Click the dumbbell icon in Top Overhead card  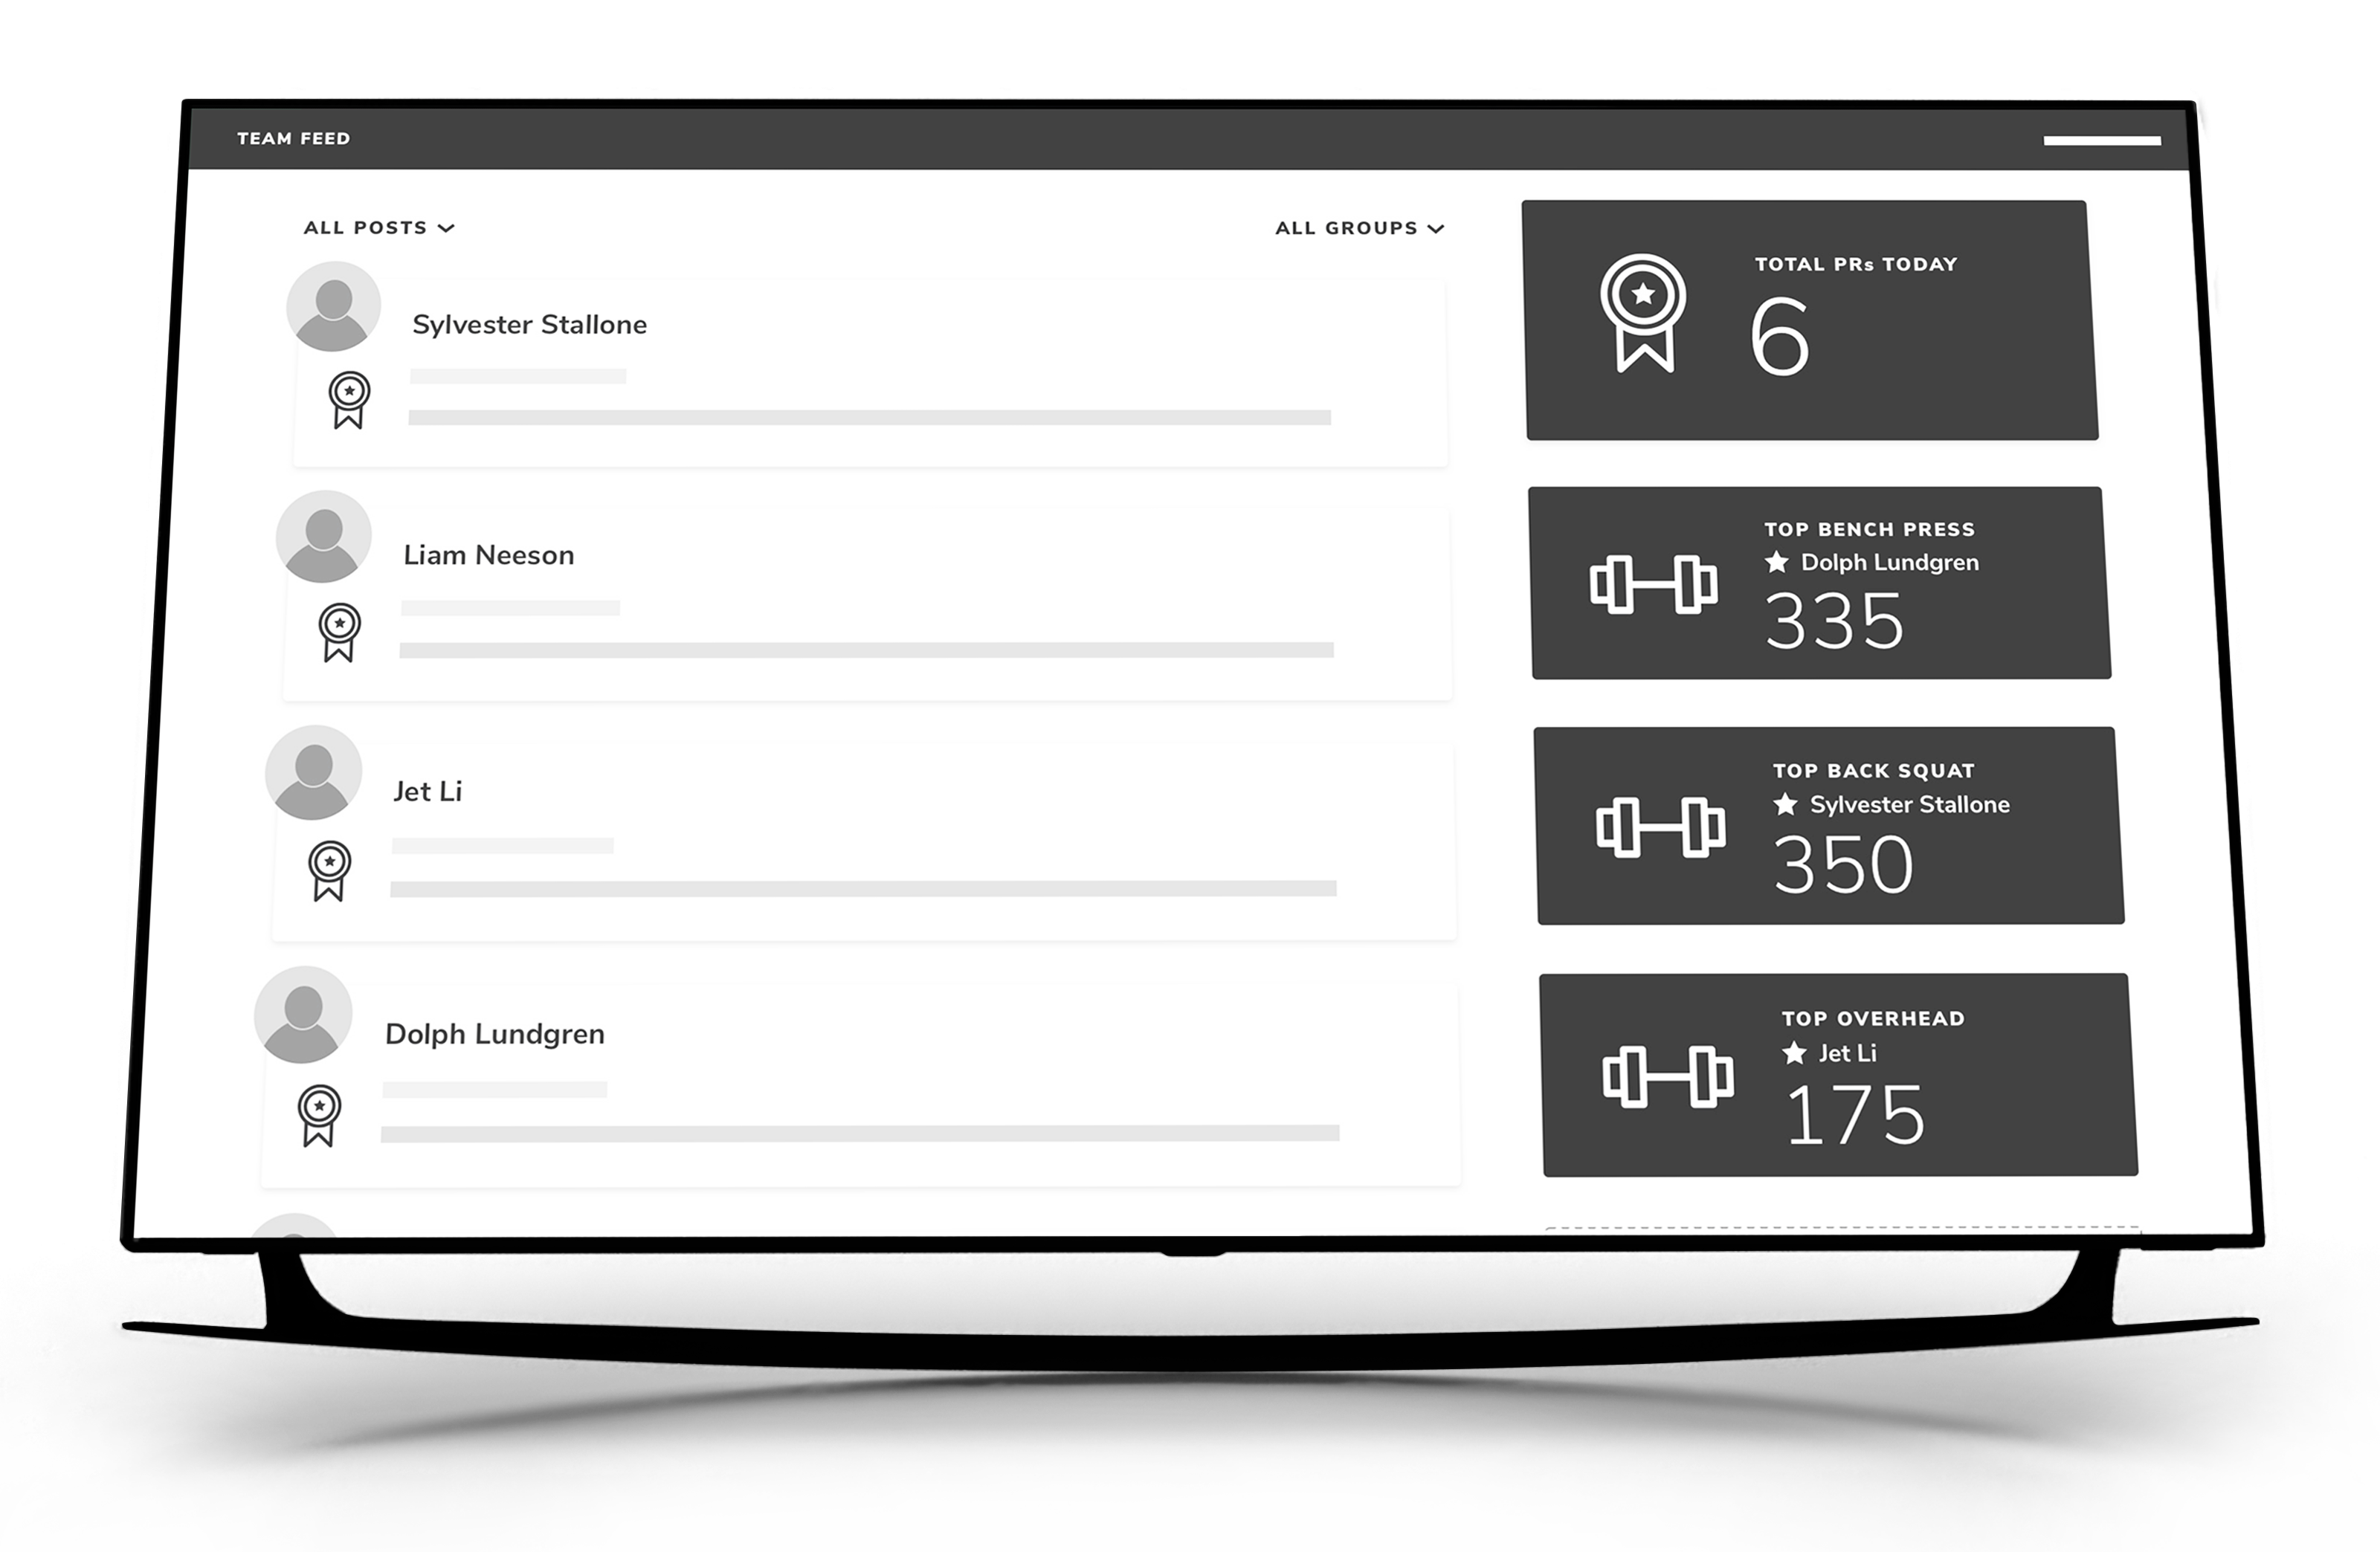[1668, 1077]
